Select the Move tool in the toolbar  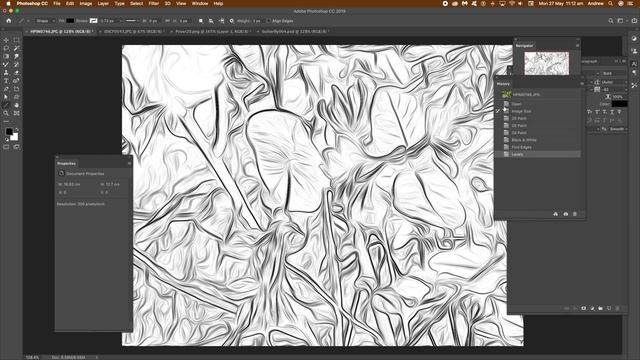tap(6, 40)
